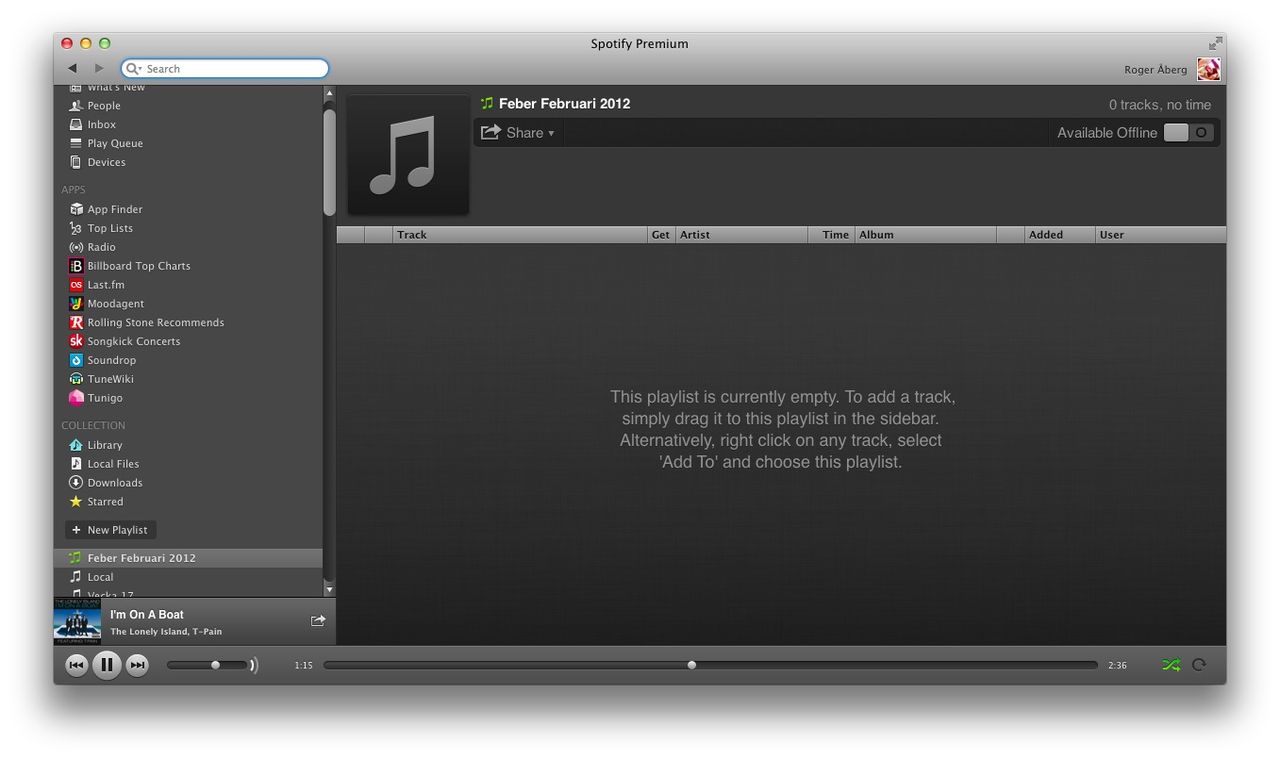Expand the Share dropdown menu
The height and width of the screenshot is (759, 1280).
pyautogui.click(x=518, y=133)
